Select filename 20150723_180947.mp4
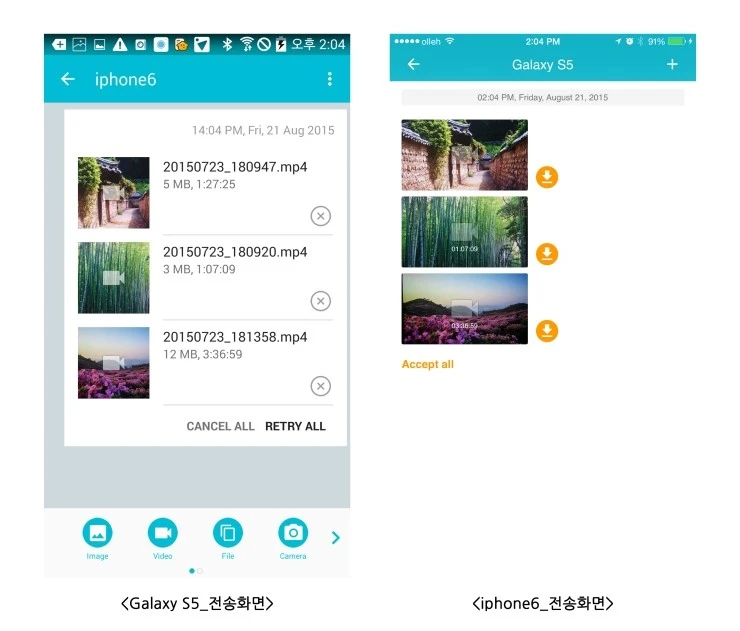The image size is (740, 631). [235, 167]
